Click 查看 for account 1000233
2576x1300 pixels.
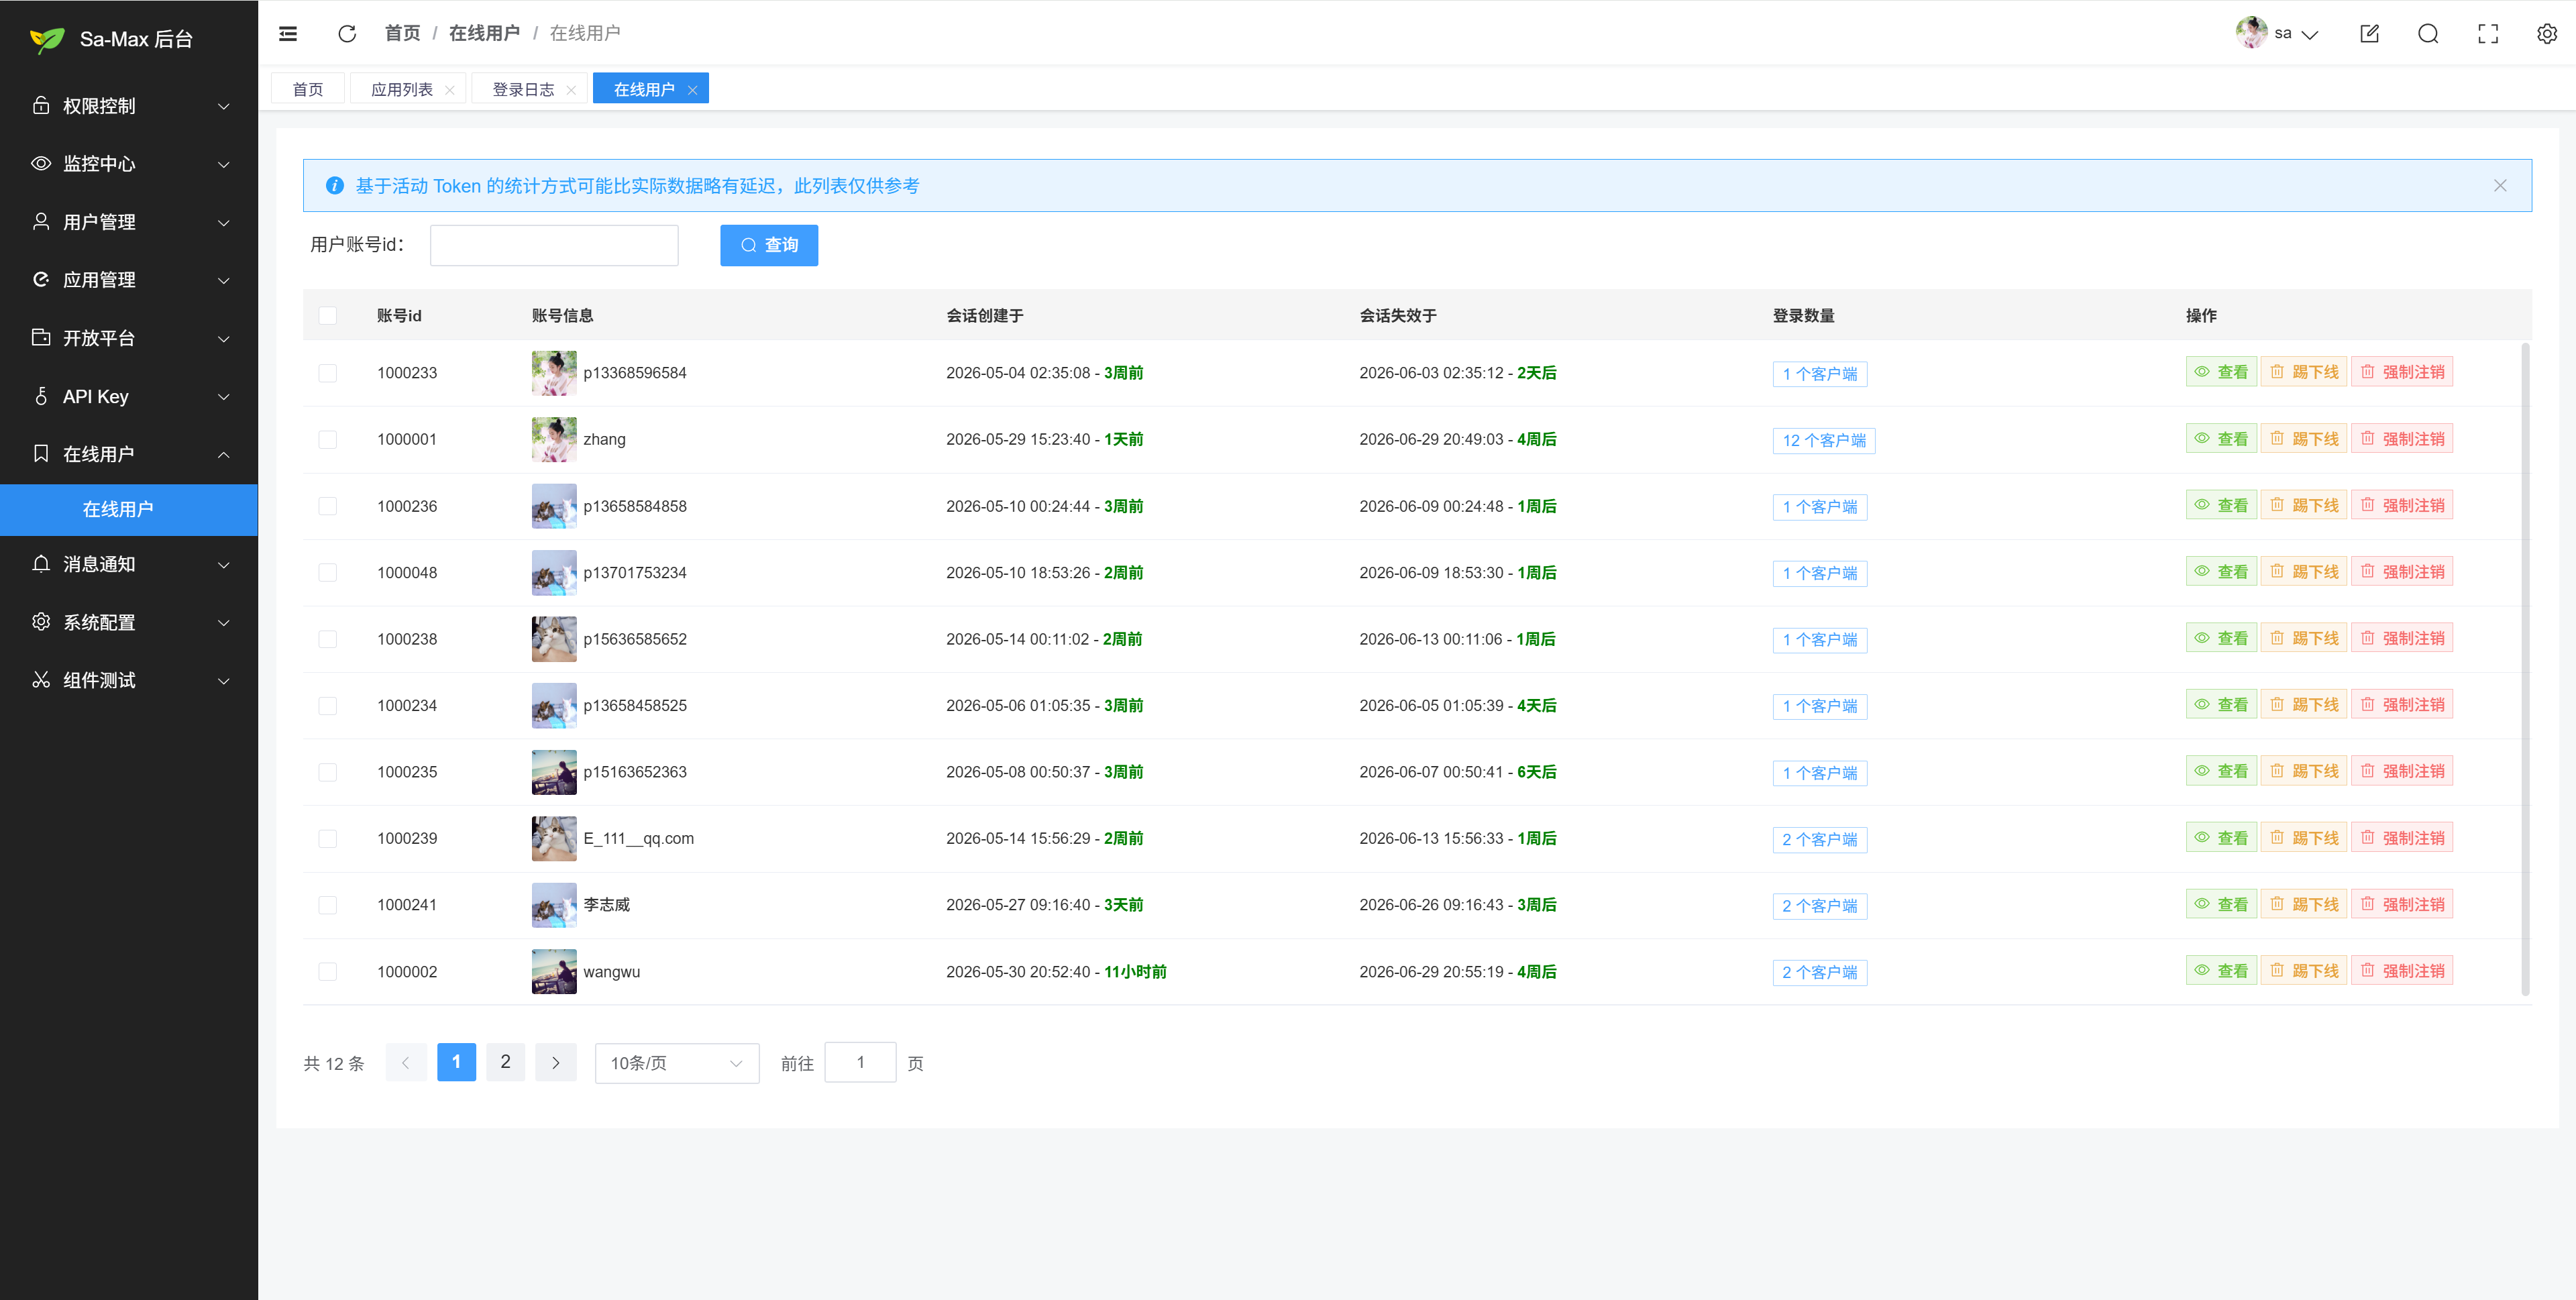pyautogui.click(x=2221, y=372)
